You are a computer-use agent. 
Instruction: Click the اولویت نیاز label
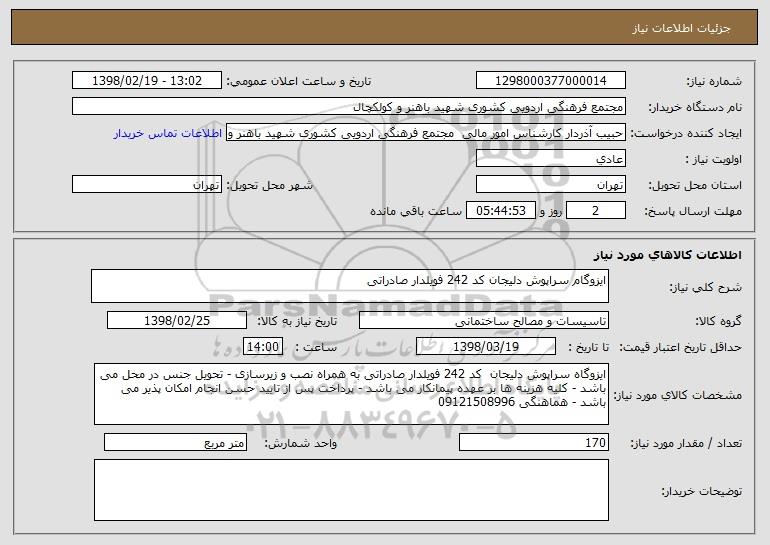pos(714,160)
